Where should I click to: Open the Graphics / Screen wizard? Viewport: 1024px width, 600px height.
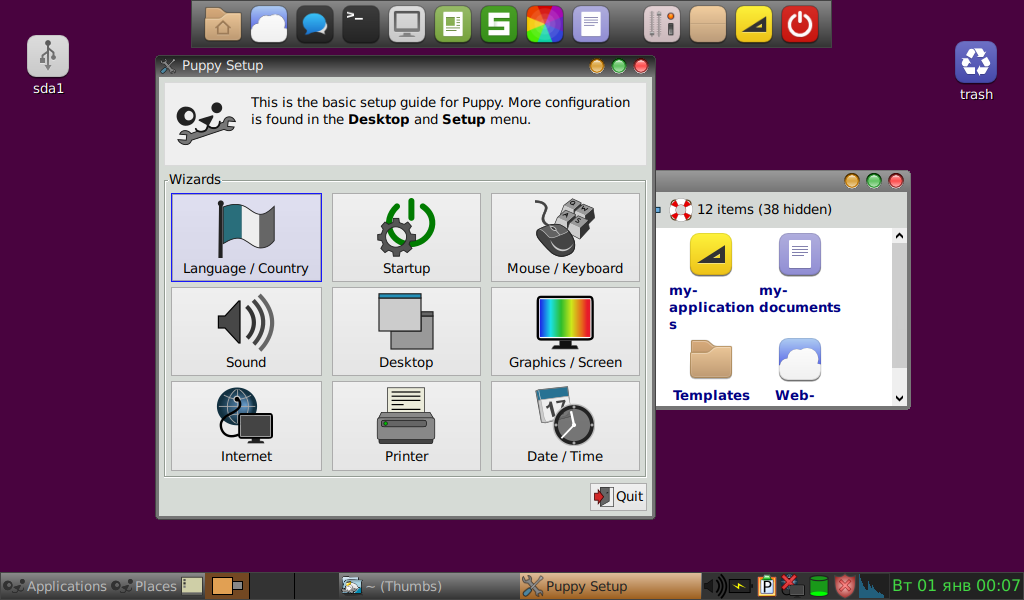pyautogui.click(x=565, y=332)
